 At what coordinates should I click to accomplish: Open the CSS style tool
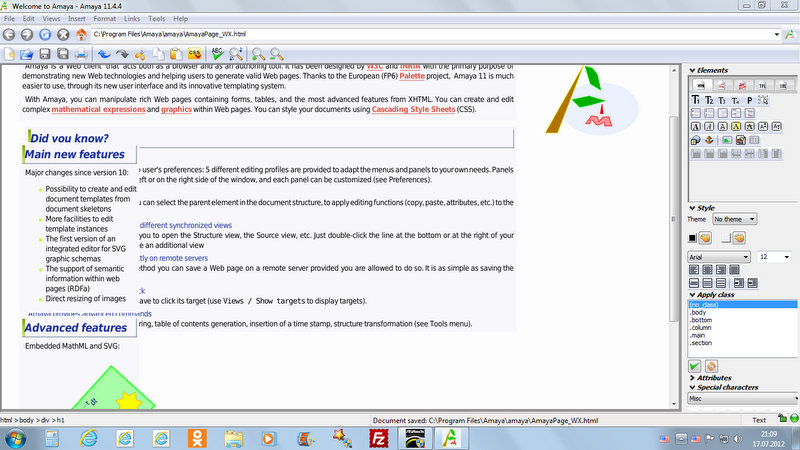pyautogui.click(x=194, y=54)
